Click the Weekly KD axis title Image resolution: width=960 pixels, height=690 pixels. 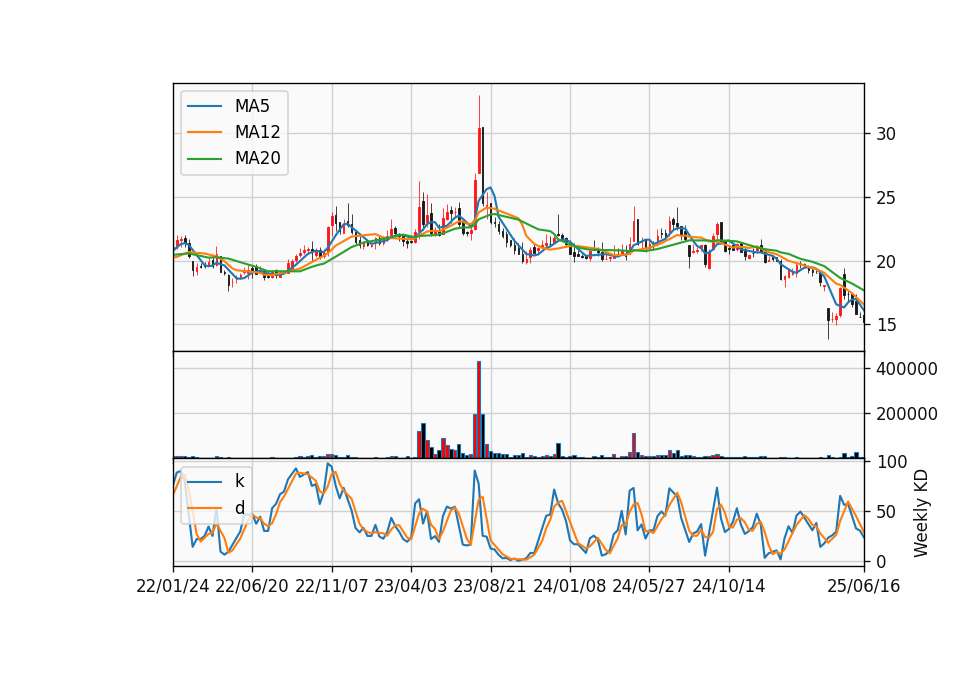[921, 513]
